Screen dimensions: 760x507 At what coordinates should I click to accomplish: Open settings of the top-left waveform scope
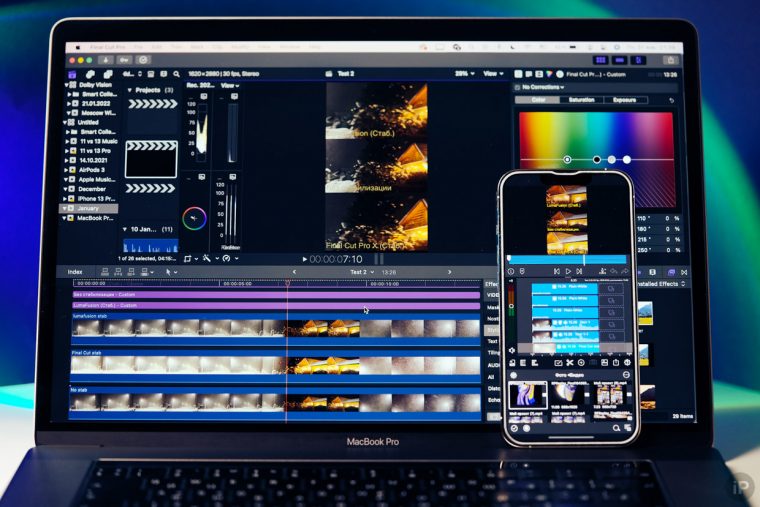click(204, 96)
